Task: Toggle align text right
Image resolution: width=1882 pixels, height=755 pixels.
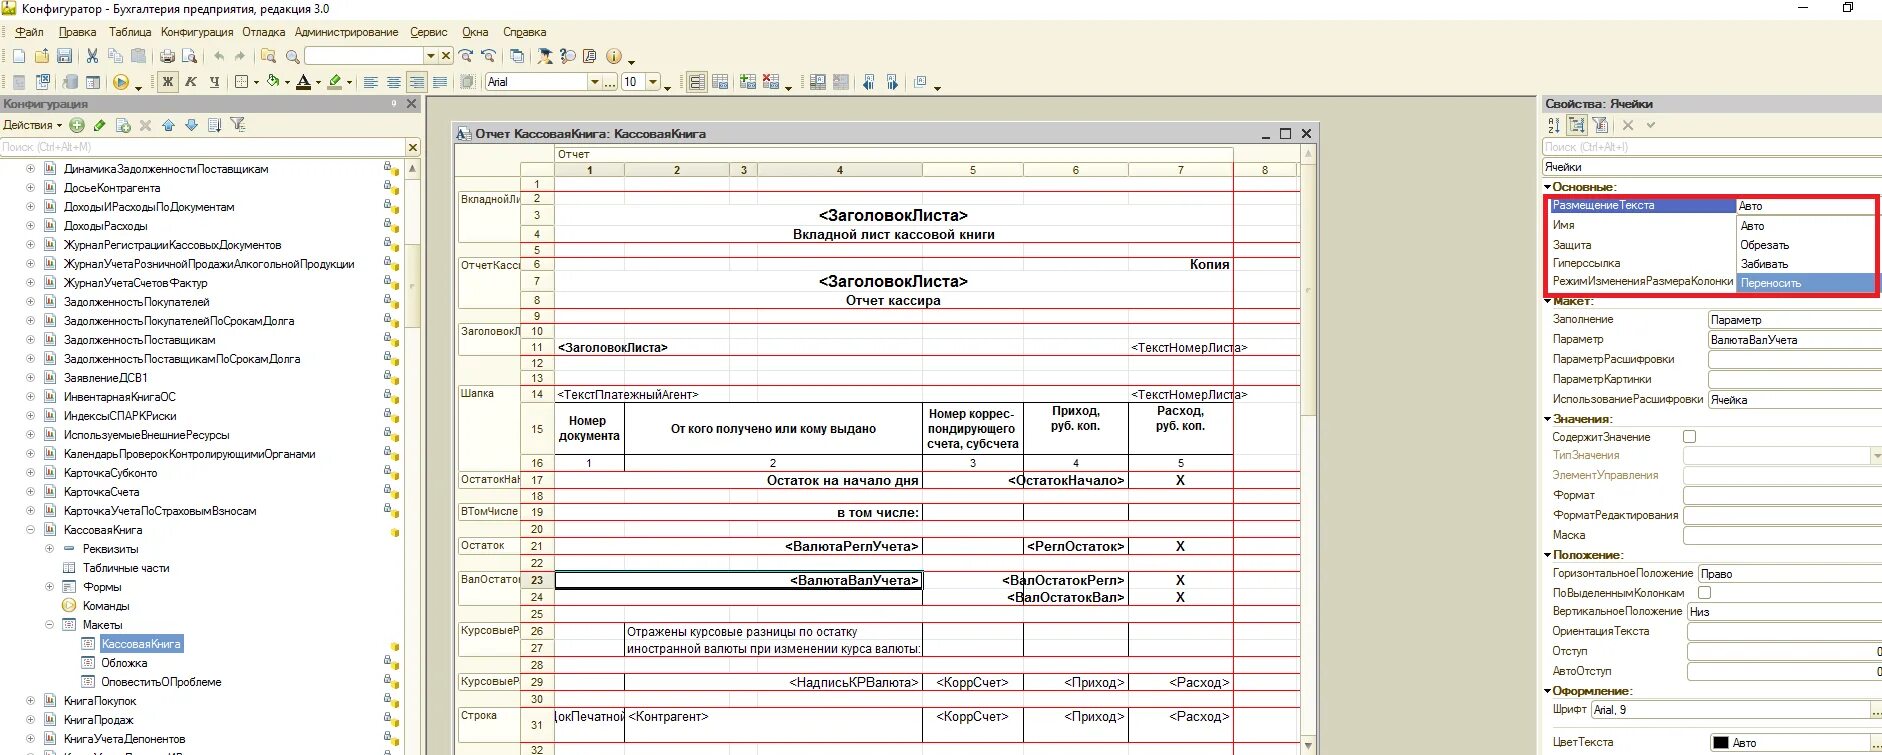Action: pos(417,82)
